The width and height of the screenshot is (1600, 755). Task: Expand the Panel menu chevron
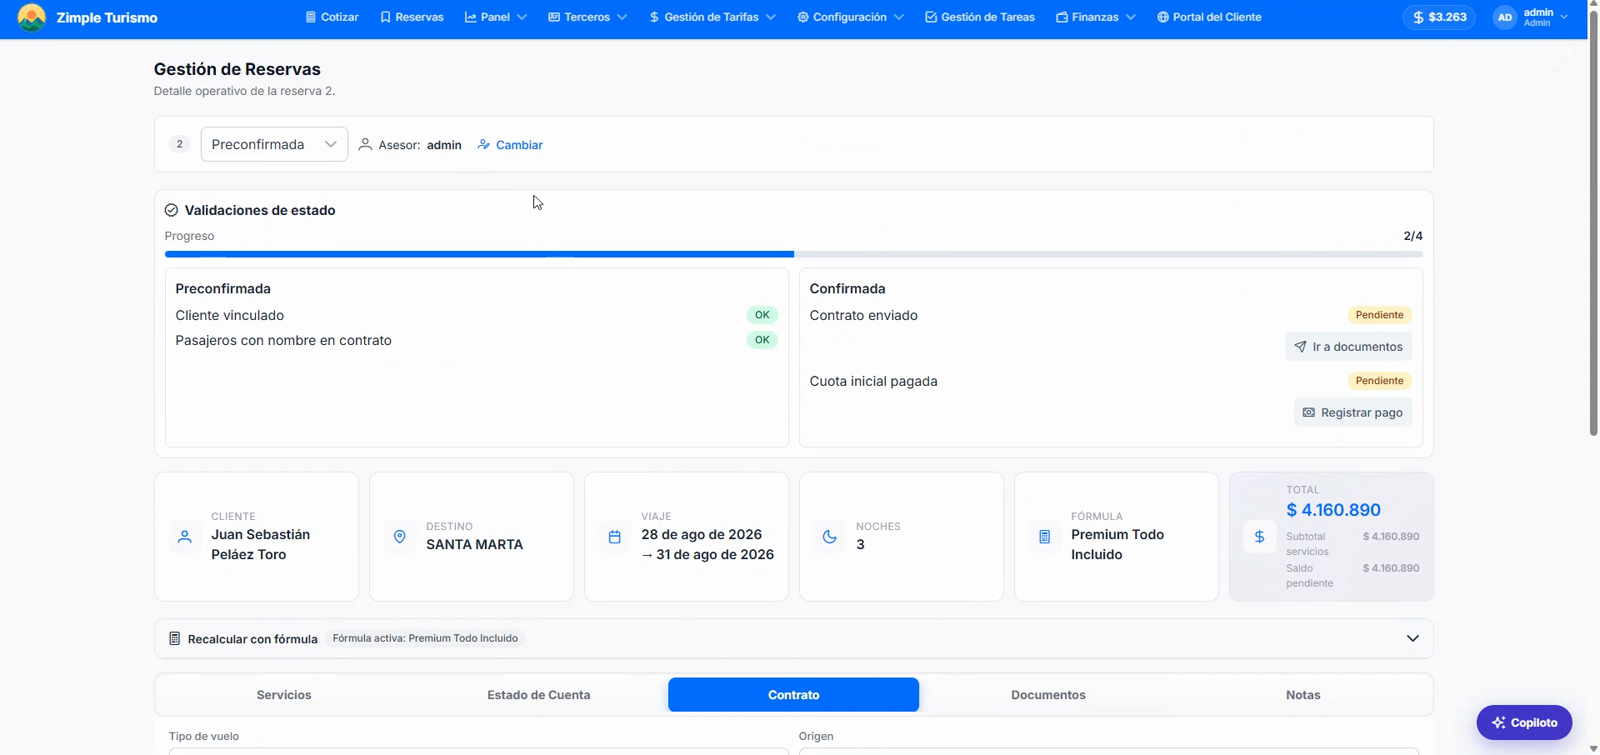(522, 17)
